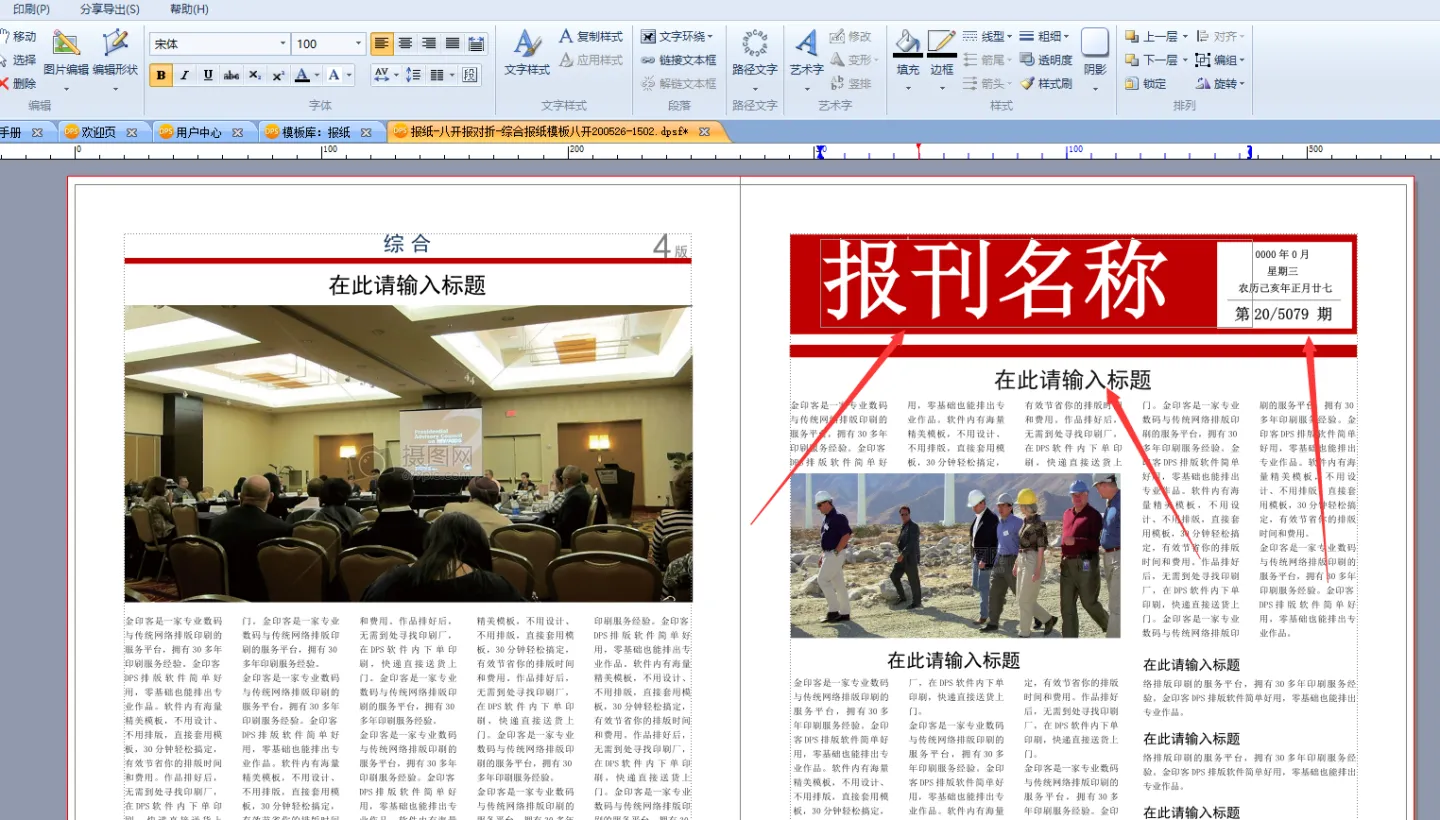Select the 移动 (Move) tool

tap(17, 37)
